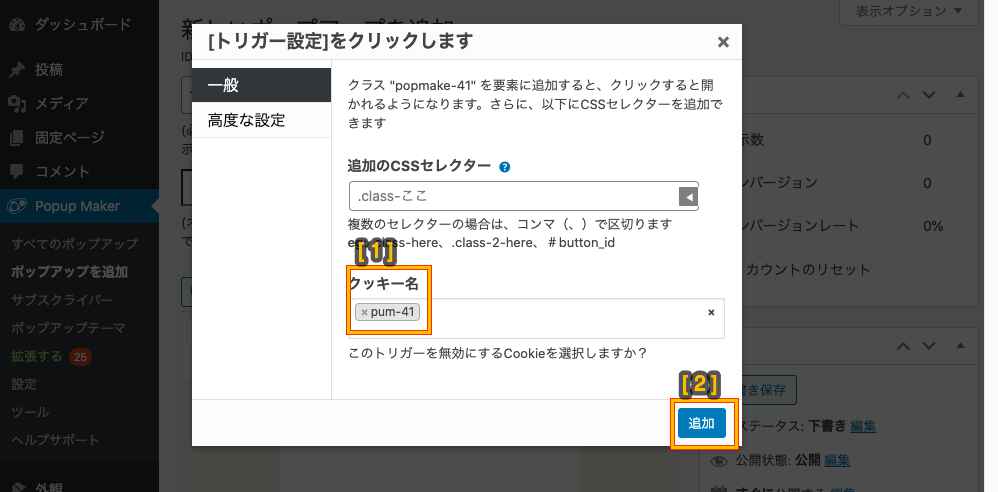Click 編集 link next to ステータス
998x492 pixels.
862,426
